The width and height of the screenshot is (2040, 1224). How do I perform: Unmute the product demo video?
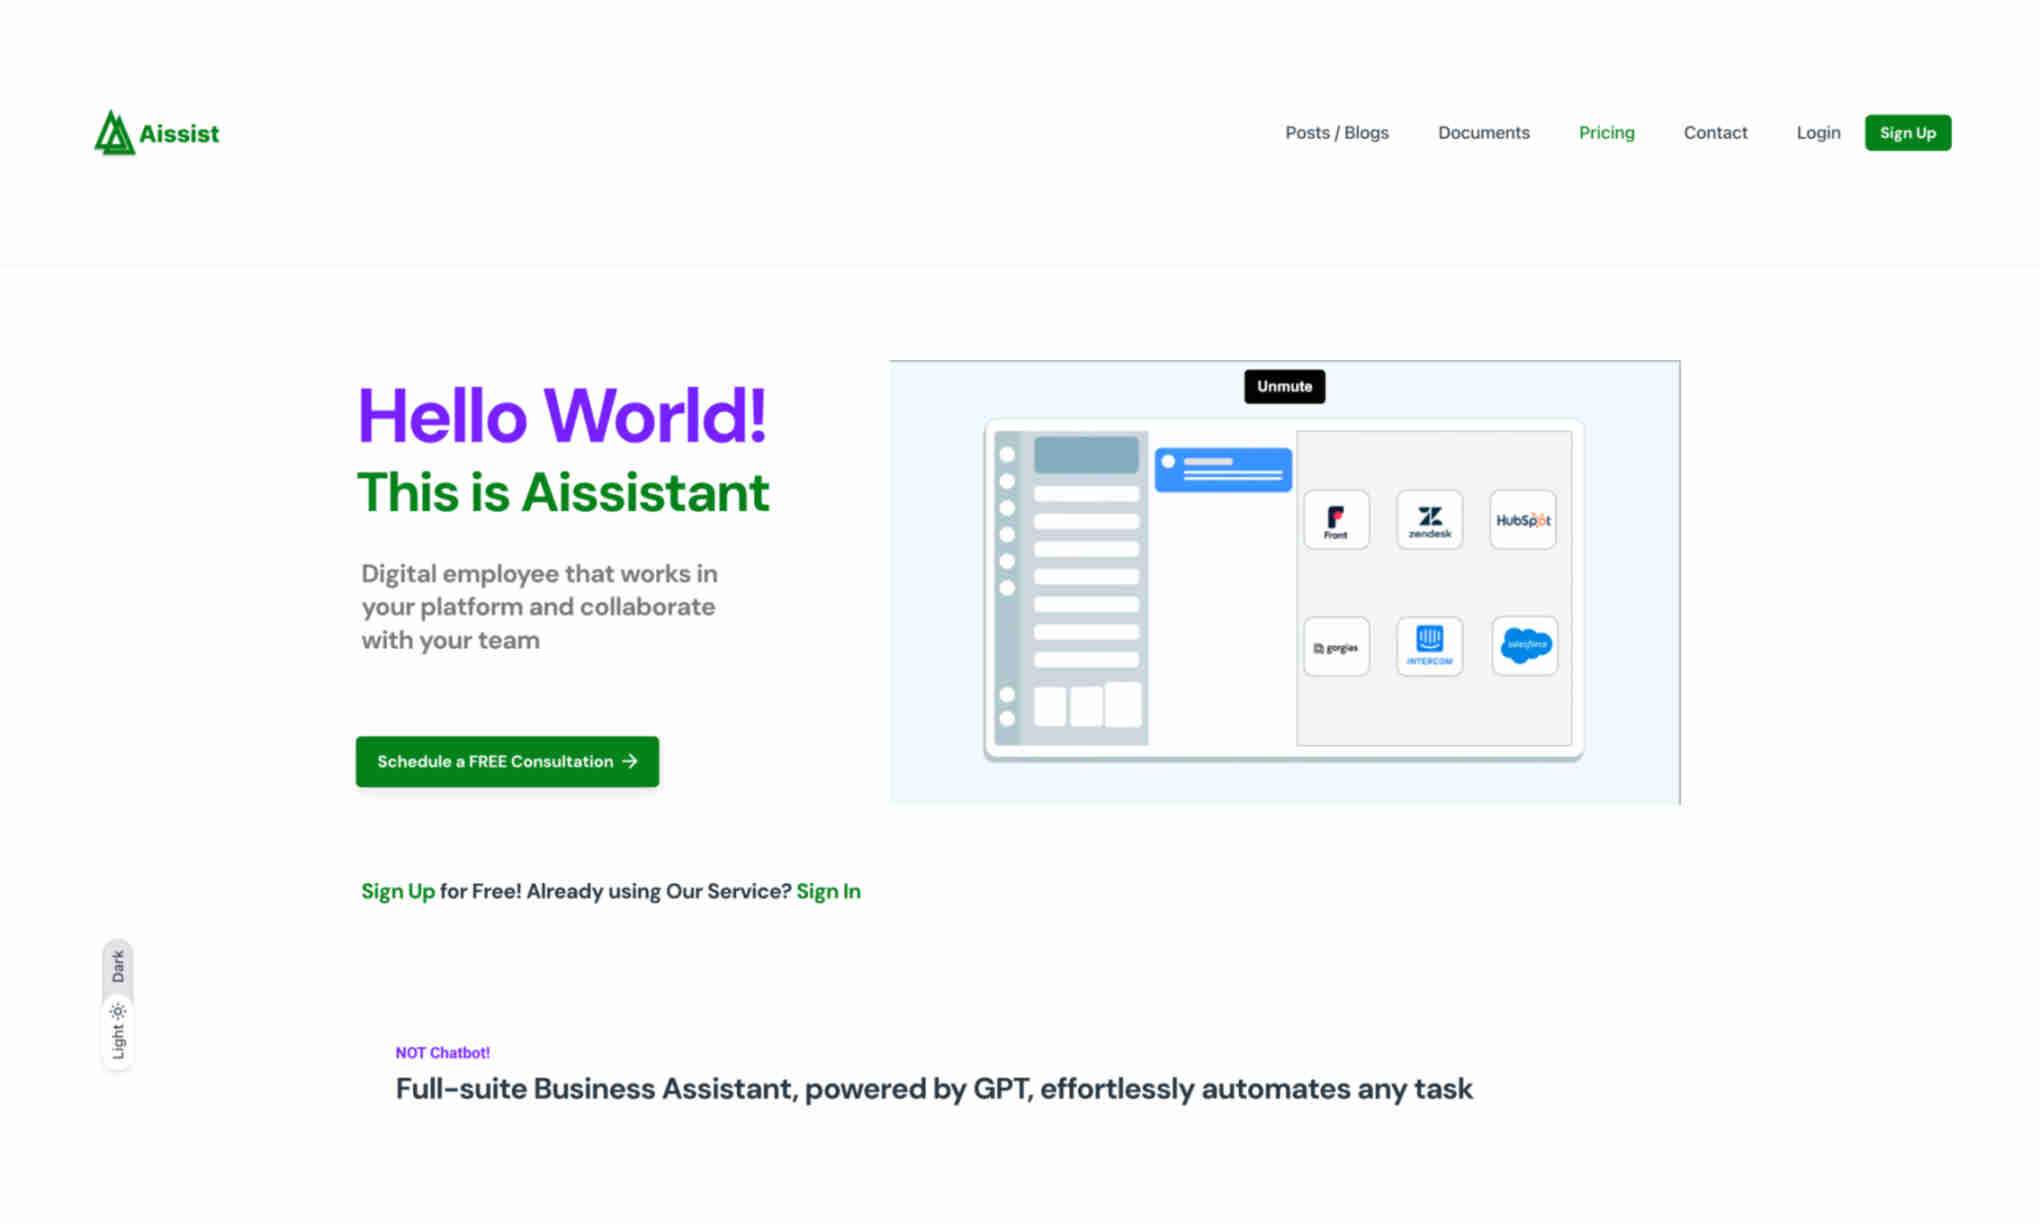pos(1284,386)
